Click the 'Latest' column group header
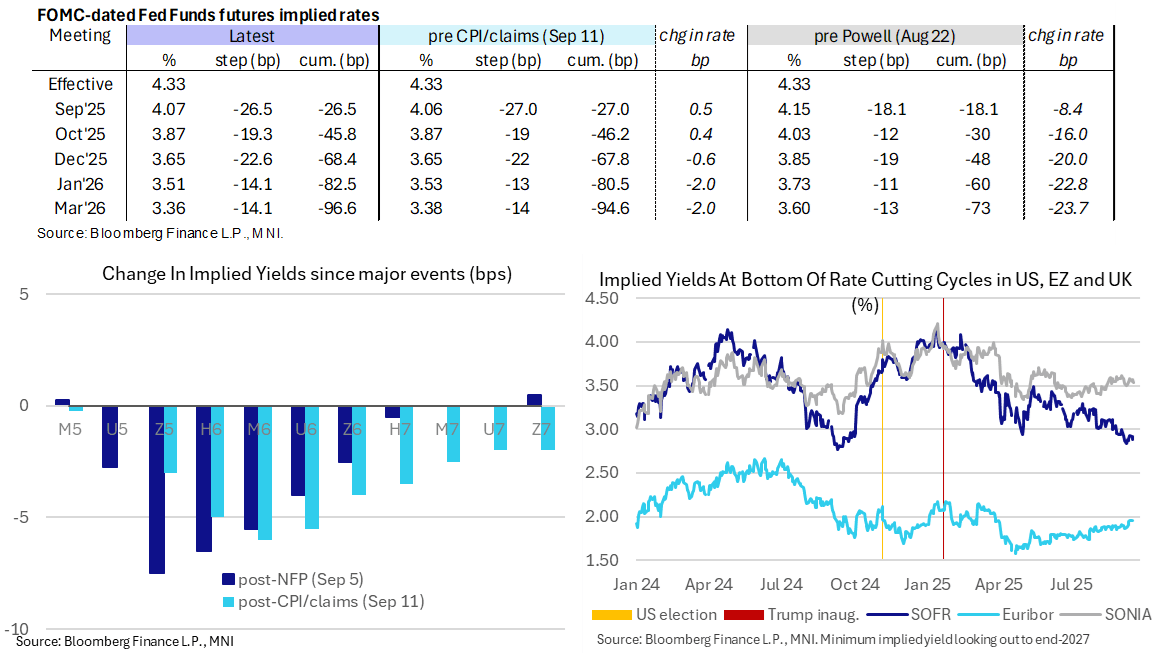1152x653 pixels. 252,36
